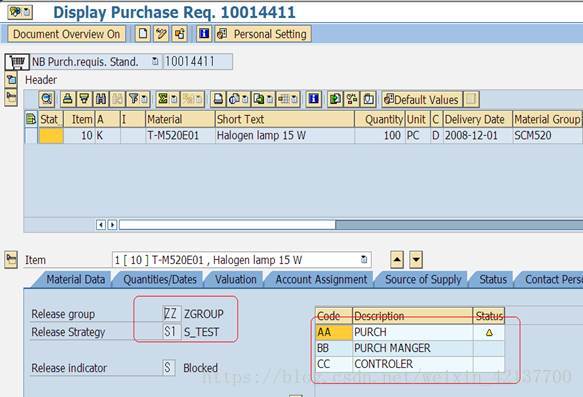583x397 pixels.
Task: Open the filter options dropdown arrow
Action: coord(145,100)
